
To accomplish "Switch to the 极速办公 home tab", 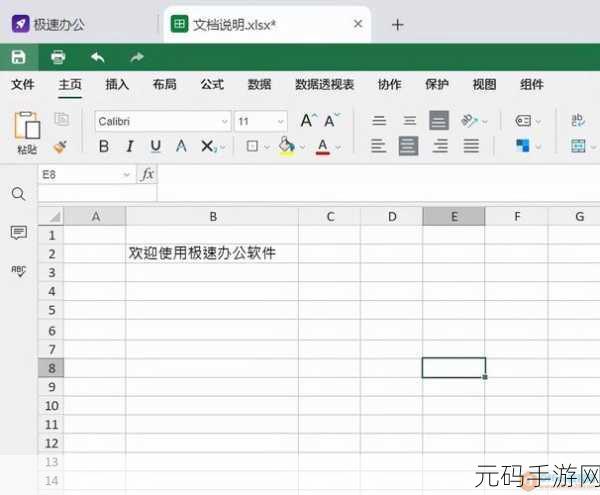I will [48, 24].
